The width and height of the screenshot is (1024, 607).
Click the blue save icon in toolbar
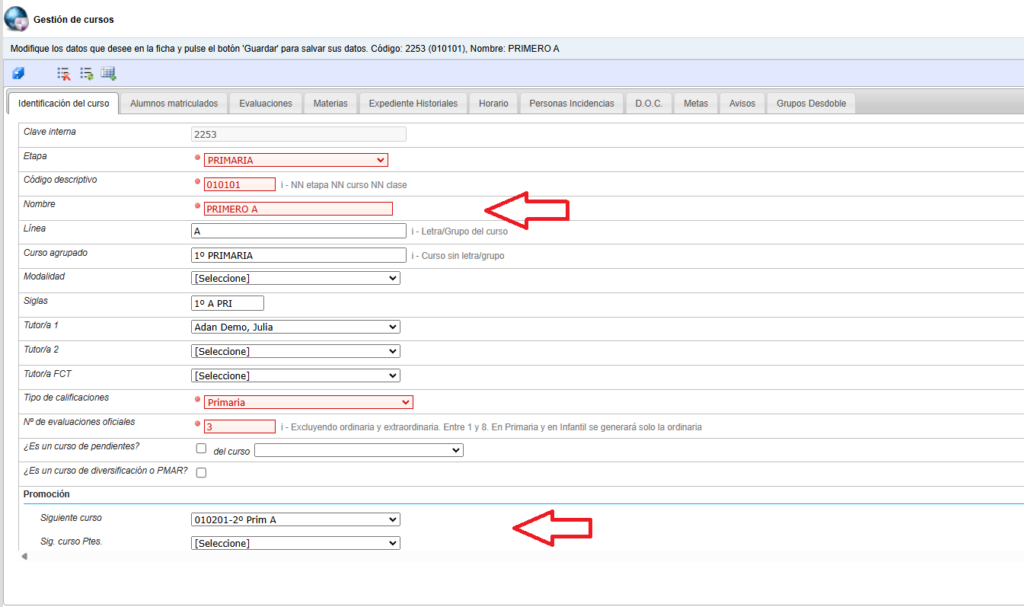point(18,74)
